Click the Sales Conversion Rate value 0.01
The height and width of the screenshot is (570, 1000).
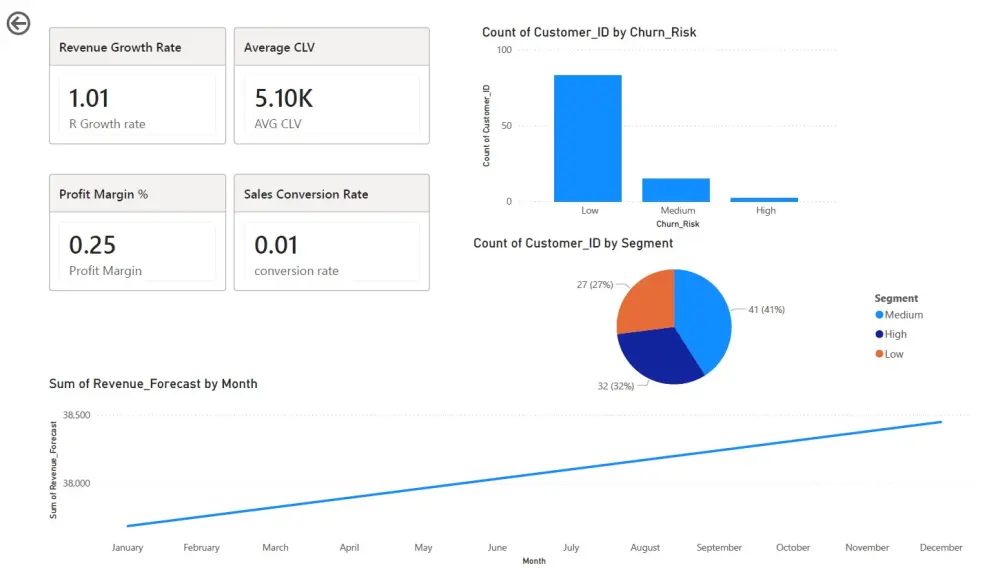(276, 245)
